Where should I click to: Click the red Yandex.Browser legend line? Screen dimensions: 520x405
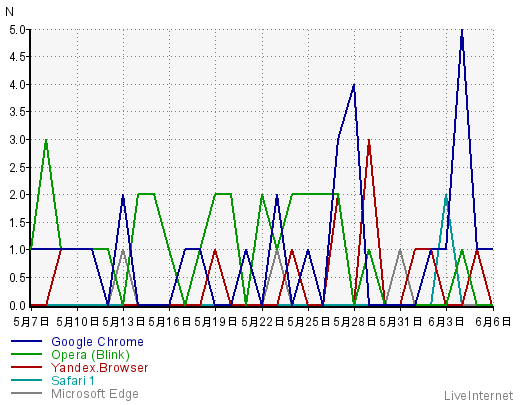click(26, 367)
